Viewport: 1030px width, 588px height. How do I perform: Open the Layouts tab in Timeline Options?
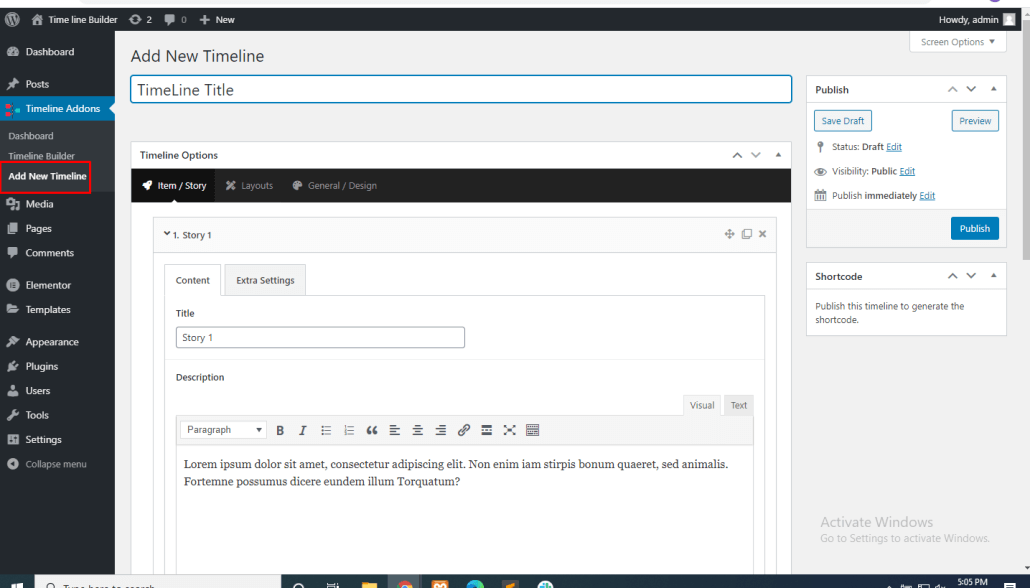pyautogui.click(x=249, y=185)
